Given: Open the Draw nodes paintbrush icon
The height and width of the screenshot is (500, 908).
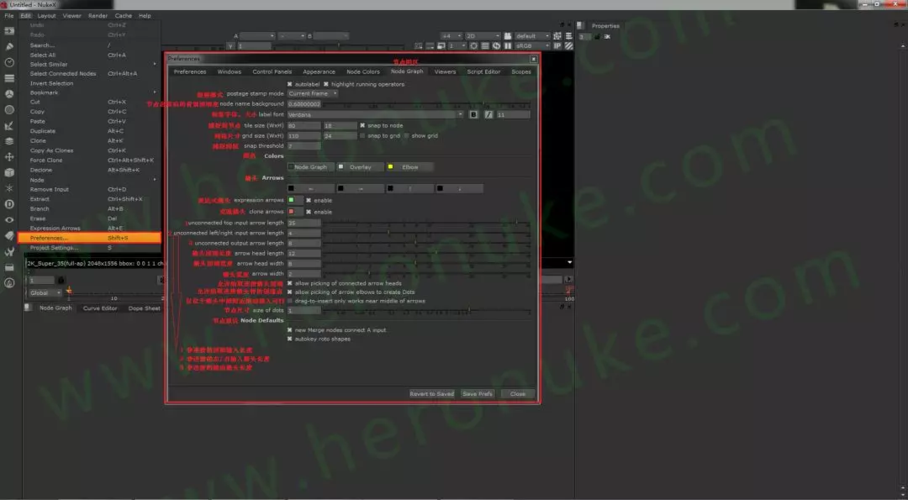Looking at the screenshot, I should coord(9,46).
